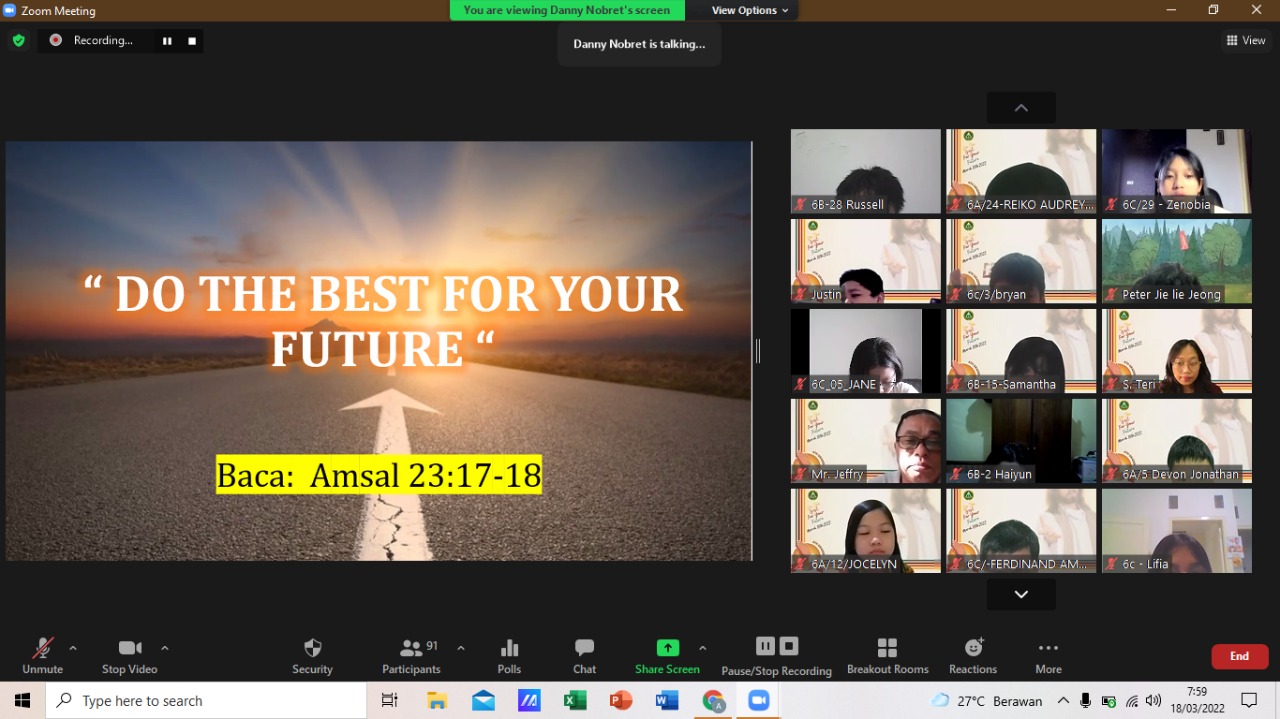Open the Polls window
Image resolution: width=1280 pixels, height=719 pixels.
pyautogui.click(x=509, y=655)
